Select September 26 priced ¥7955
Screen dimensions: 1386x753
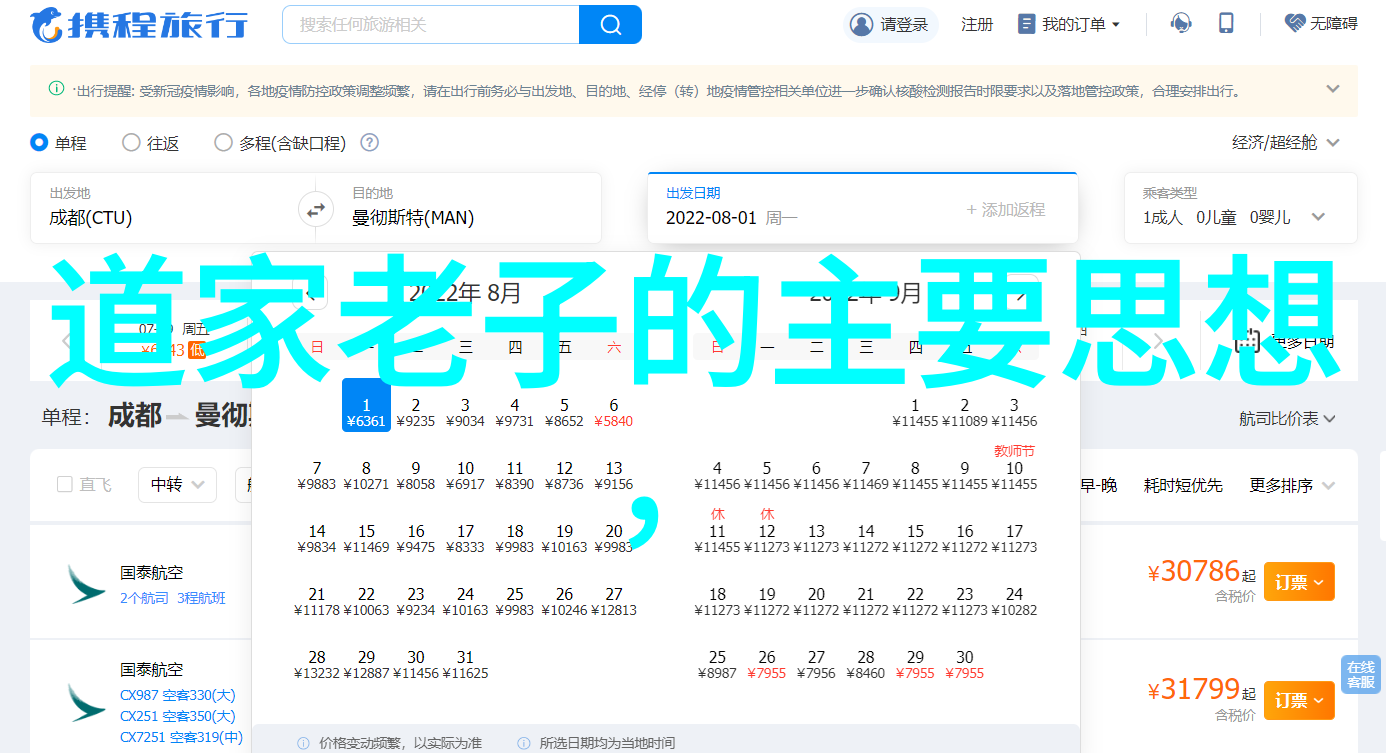767,664
